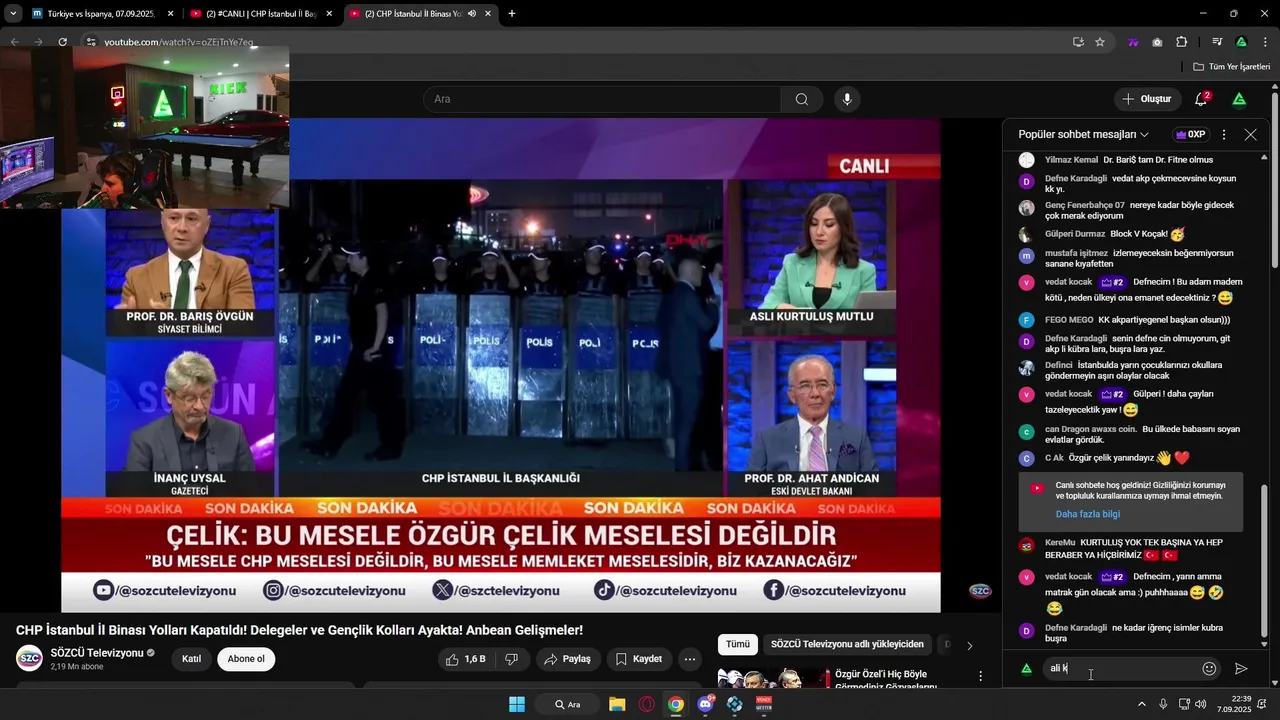This screenshot has width=1280, height=720.
Task: Reload the page
Action: click(x=62, y=42)
